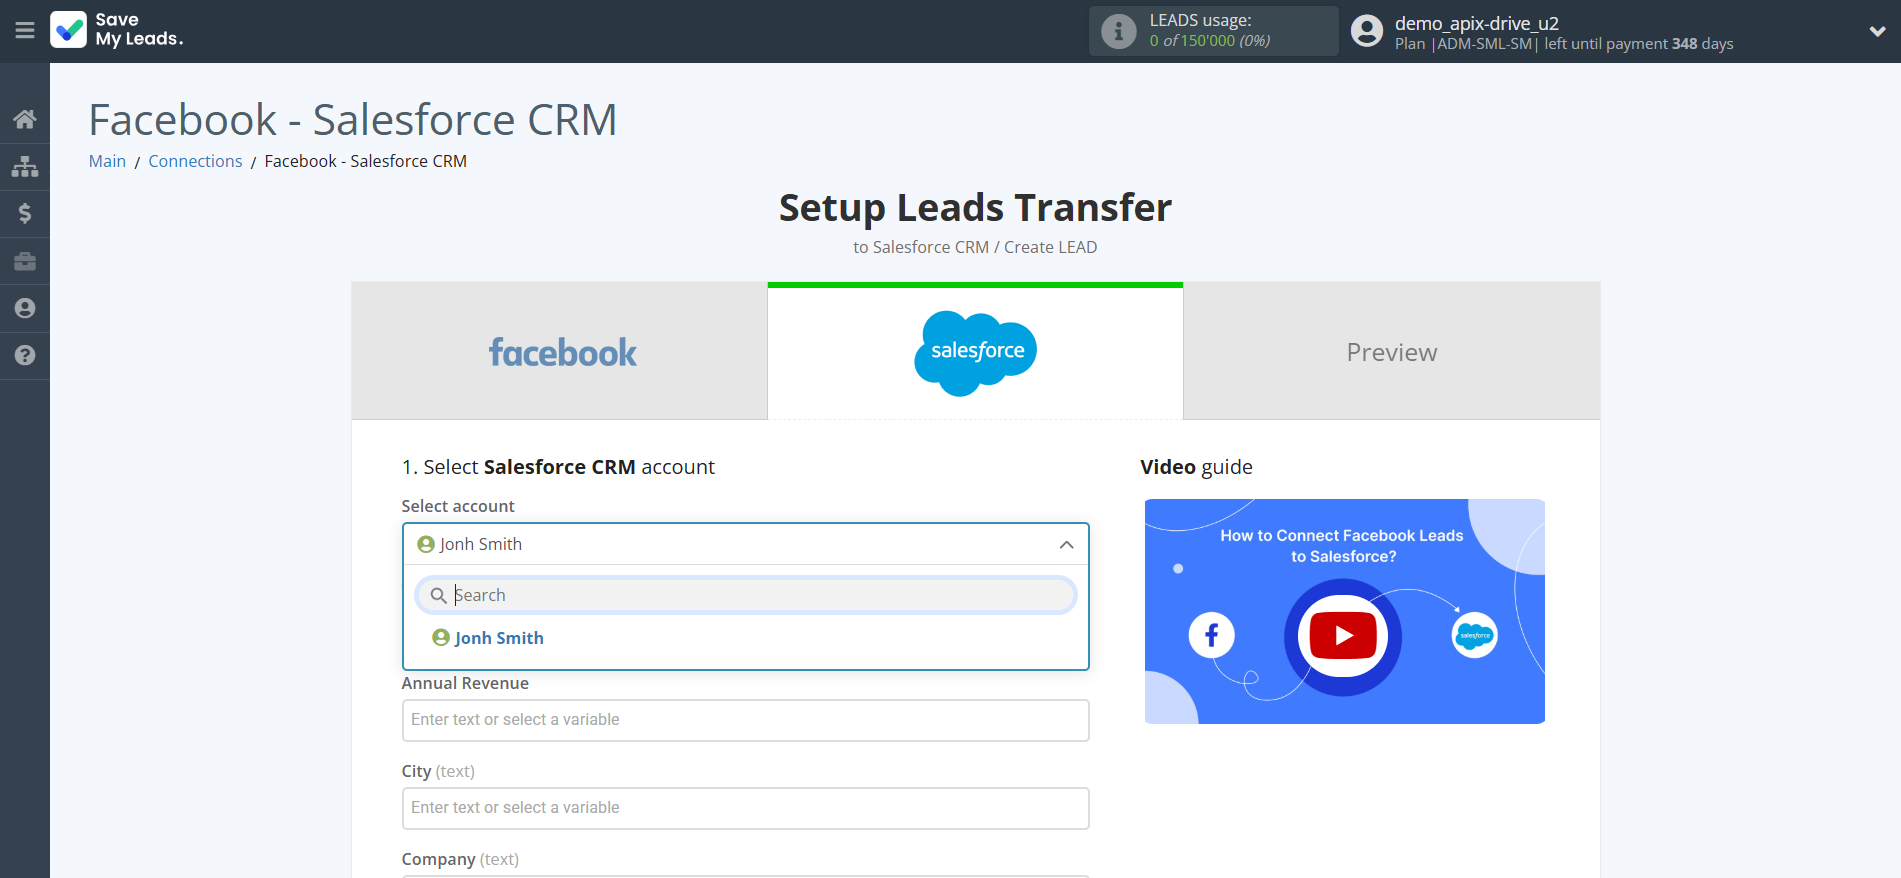Click the Annual Revenue input field
The height and width of the screenshot is (878, 1901).
click(x=745, y=720)
